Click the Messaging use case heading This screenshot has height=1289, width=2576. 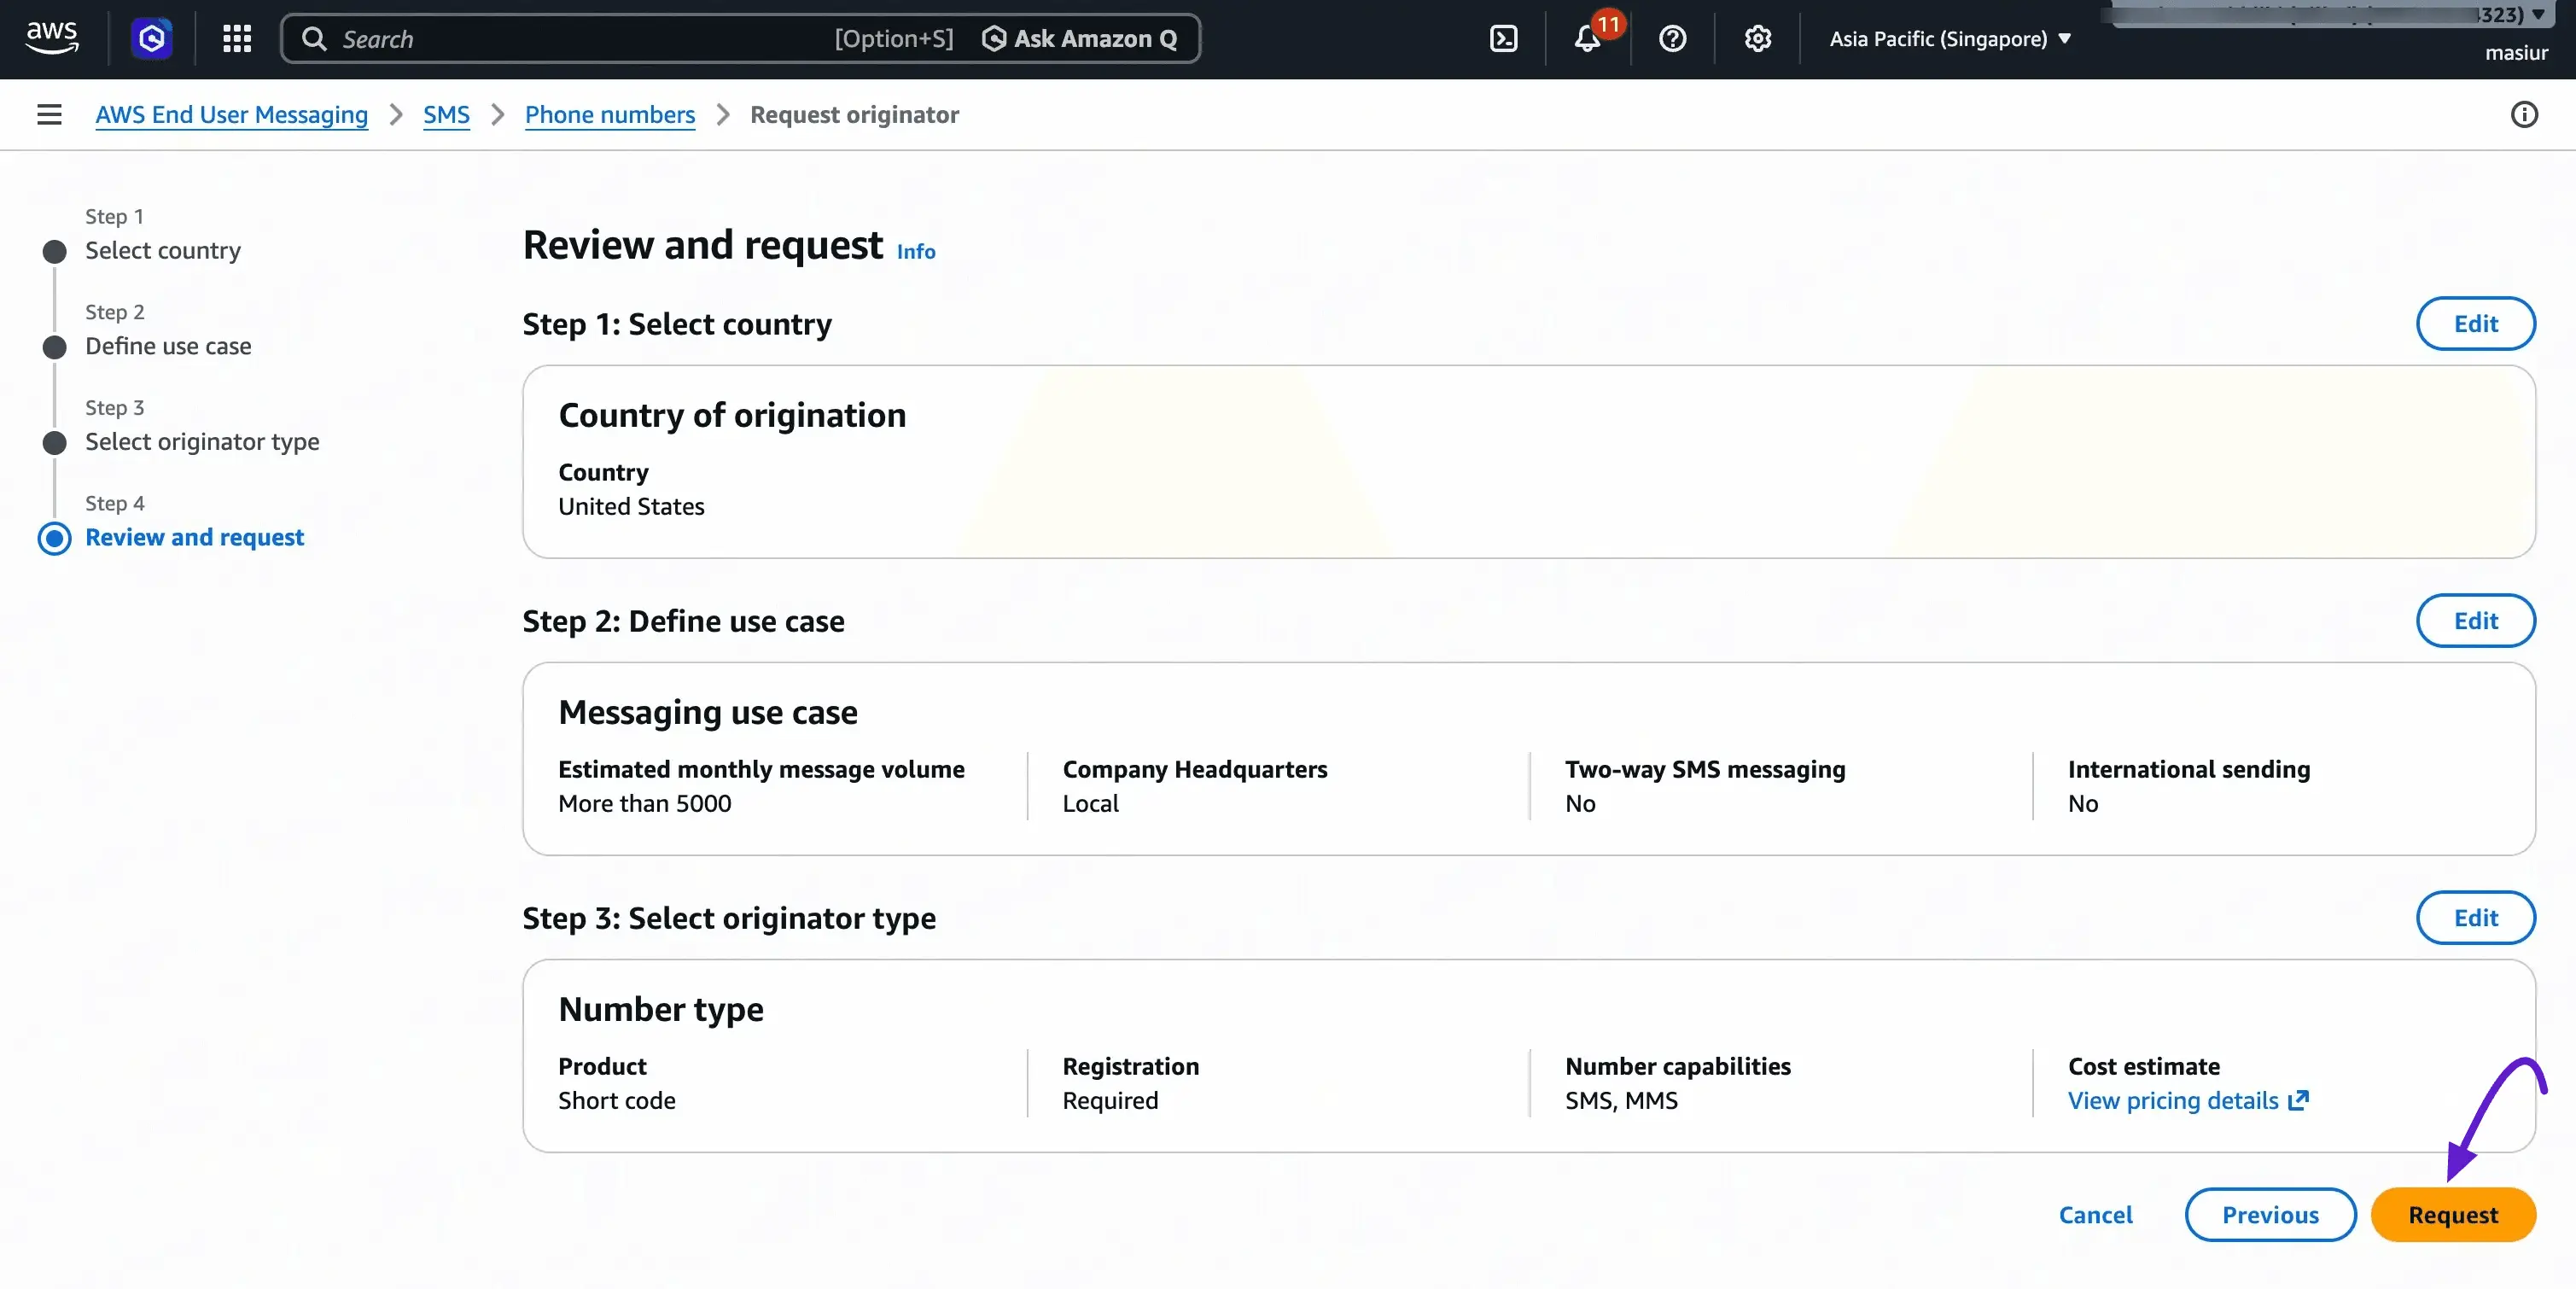coord(708,711)
